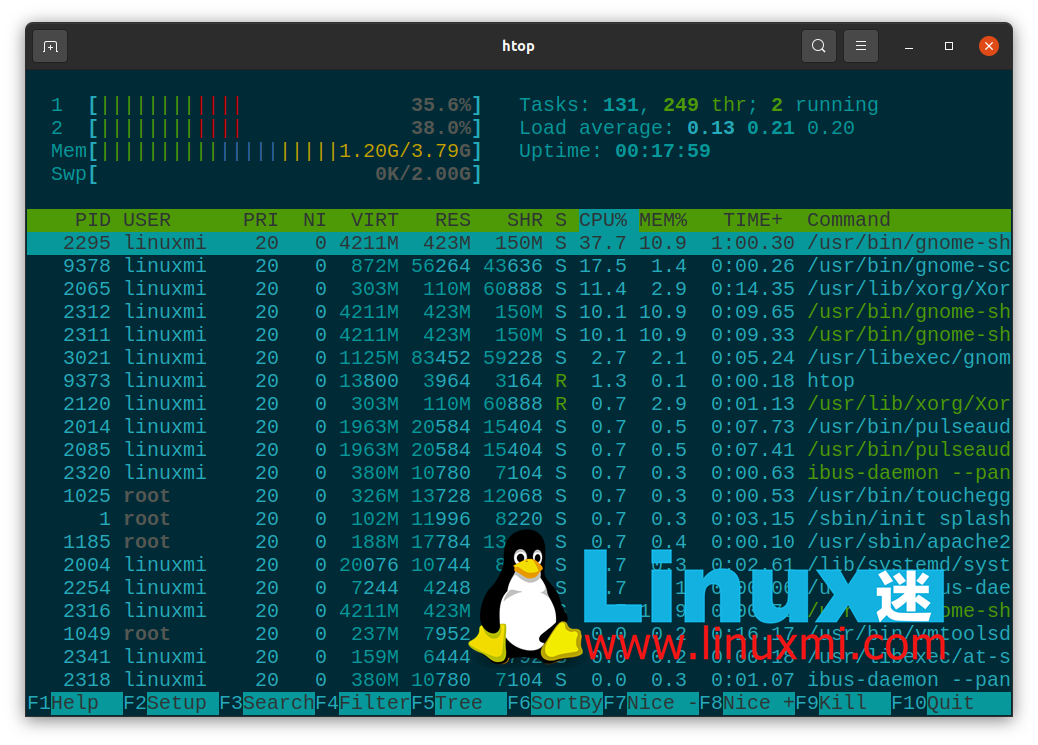
Task: Click the Uptime 00:17:59 value
Action: (x=663, y=151)
